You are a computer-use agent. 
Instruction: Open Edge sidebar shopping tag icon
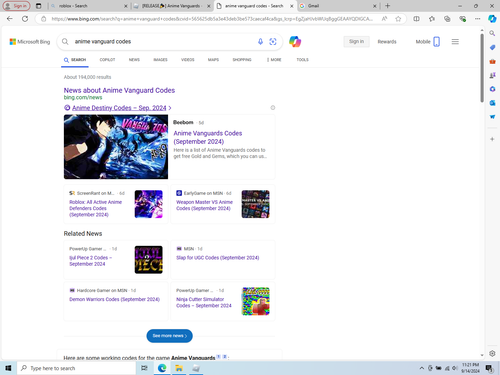(x=492, y=47)
